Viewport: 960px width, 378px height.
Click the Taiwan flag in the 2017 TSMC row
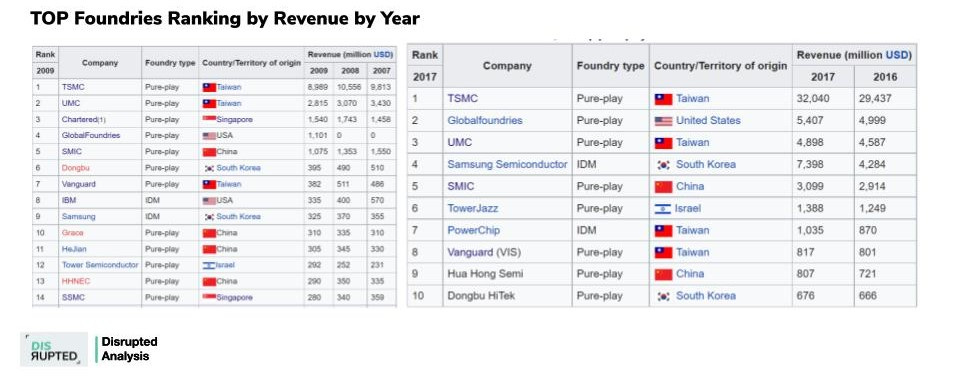663,99
